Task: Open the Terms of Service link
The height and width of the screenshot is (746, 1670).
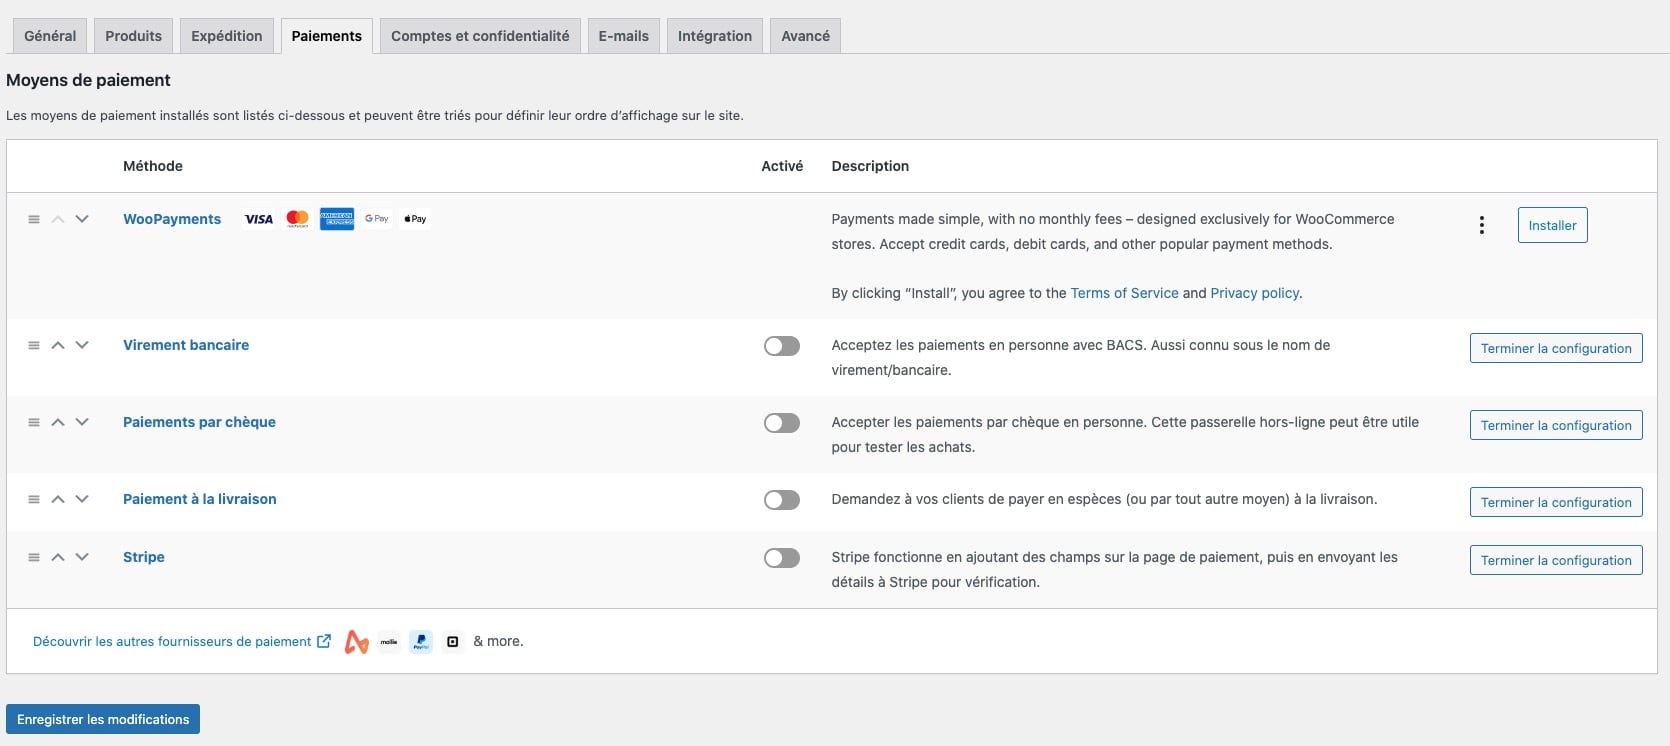Action: (1124, 293)
